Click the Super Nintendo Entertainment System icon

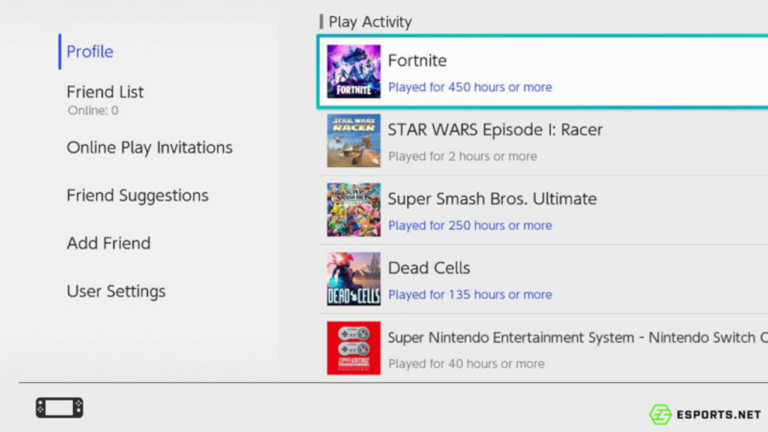[354, 348]
